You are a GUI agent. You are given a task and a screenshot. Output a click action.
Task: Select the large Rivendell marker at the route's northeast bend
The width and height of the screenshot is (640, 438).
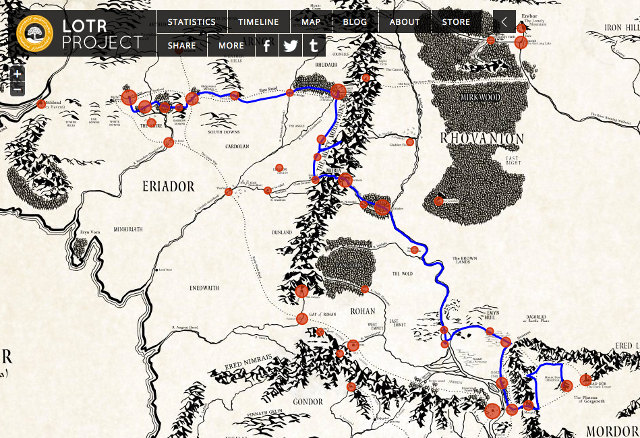coord(338,92)
